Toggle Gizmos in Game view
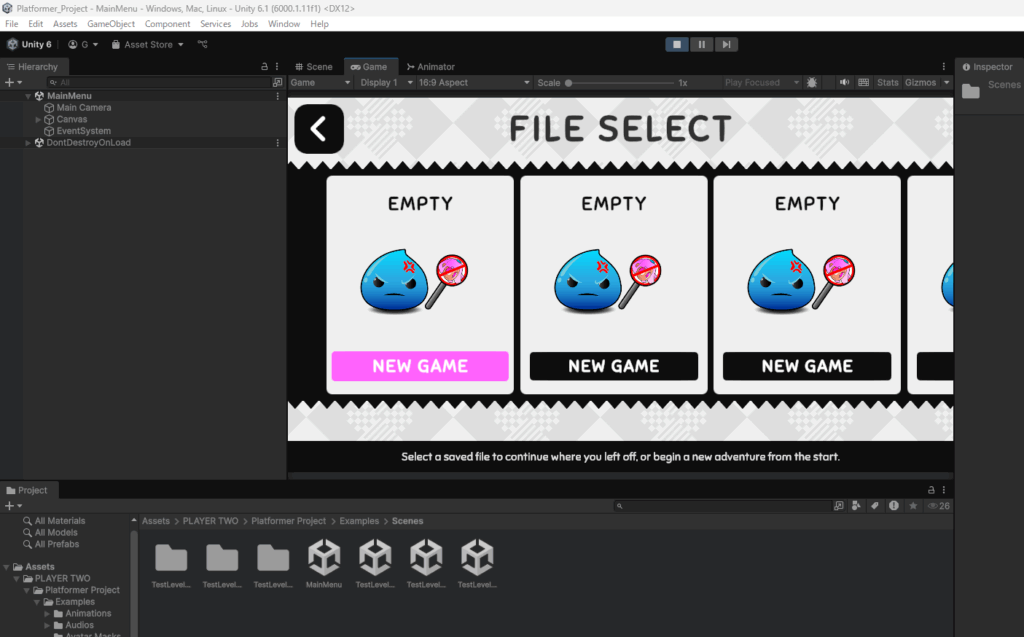Image resolution: width=1024 pixels, height=637 pixels. (x=920, y=82)
